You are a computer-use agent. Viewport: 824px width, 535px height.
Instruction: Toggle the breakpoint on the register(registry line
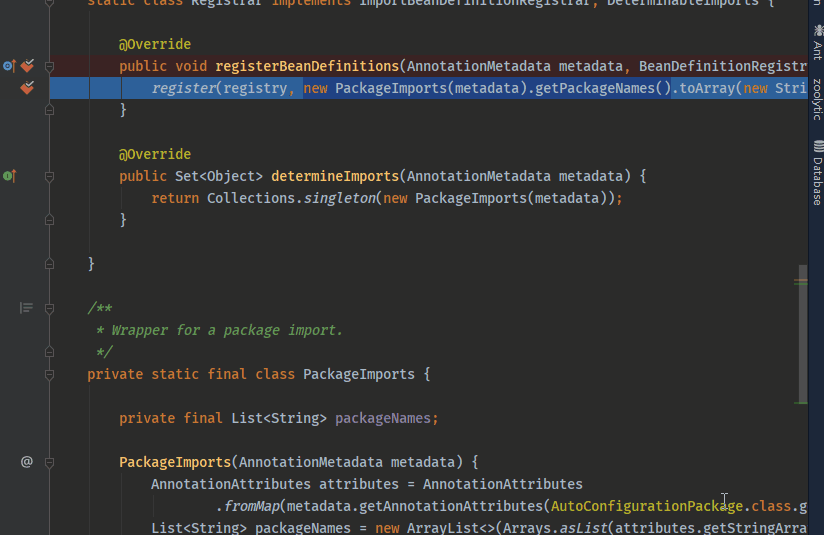(x=27, y=88)
